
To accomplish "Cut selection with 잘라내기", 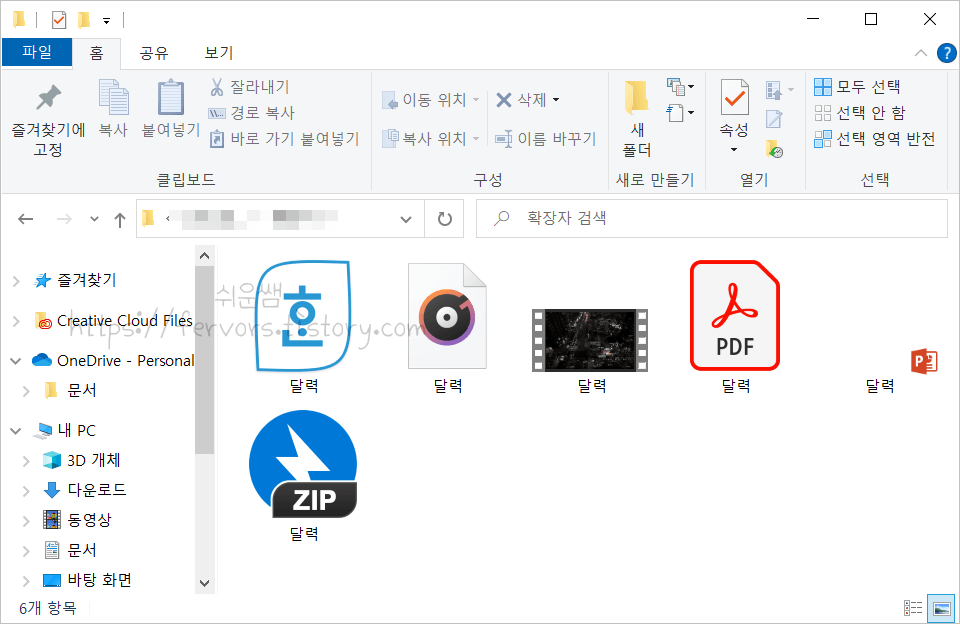I will point(249,87).
